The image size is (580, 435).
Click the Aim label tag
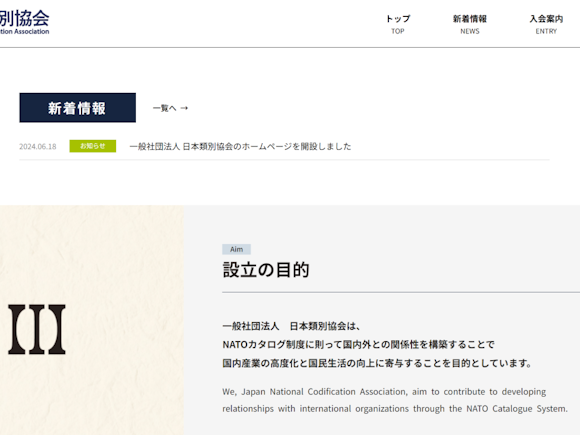(x=236, y=249)
